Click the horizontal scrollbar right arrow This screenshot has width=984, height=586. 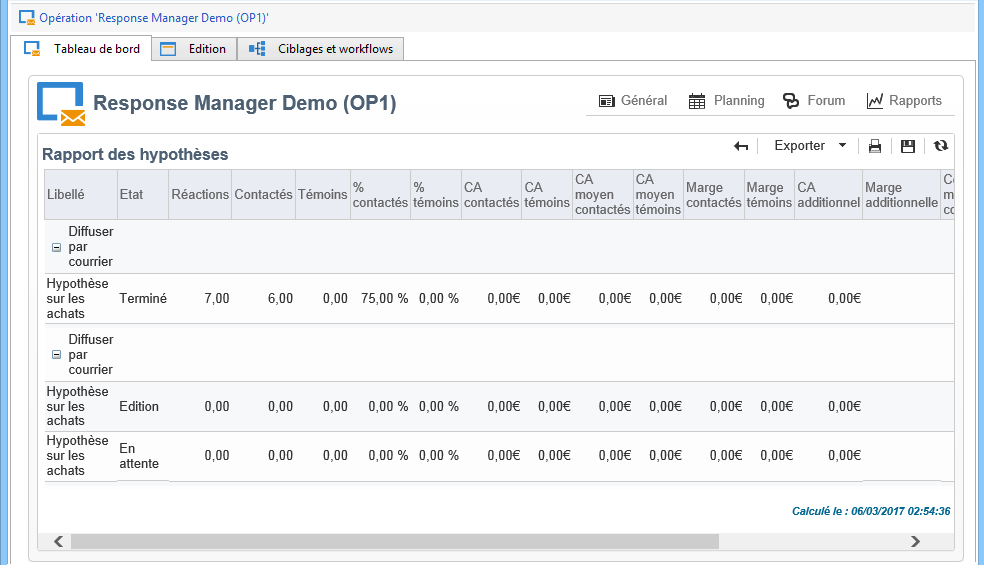pos(916,541)
